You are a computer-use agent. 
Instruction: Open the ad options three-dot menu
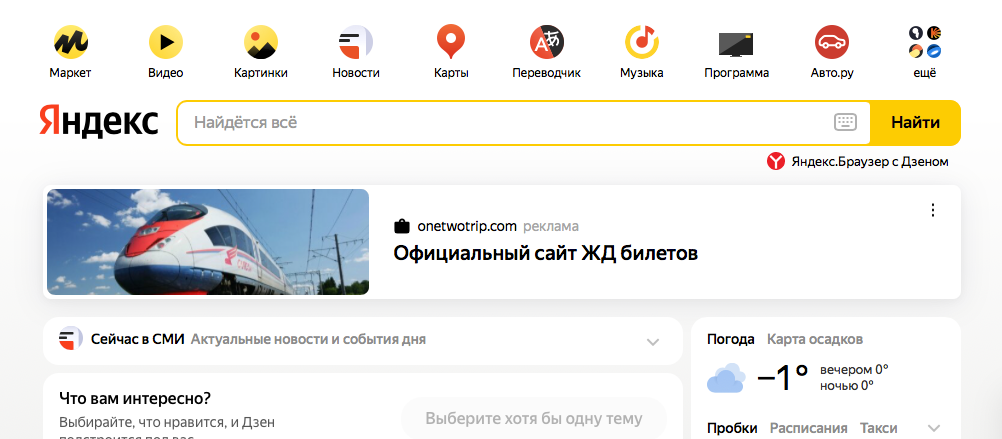(933, 210)
